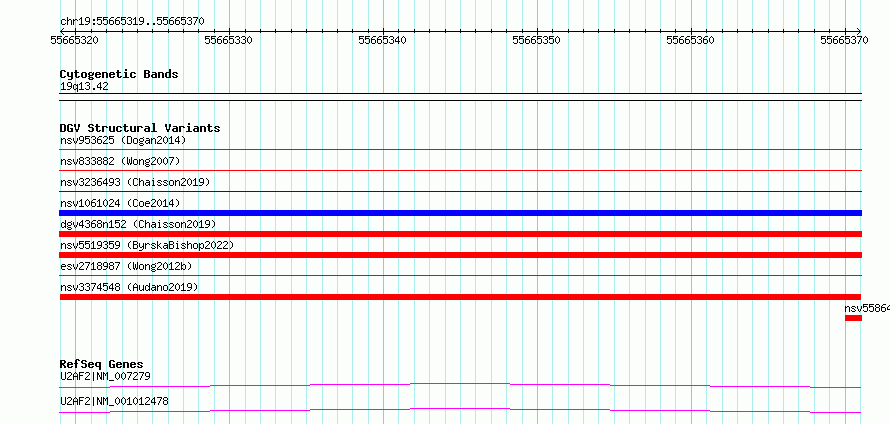Select the 19q13.42 cytogenetic band bar
The height and width of the screenshot is (424, 890).
[460, 97]
